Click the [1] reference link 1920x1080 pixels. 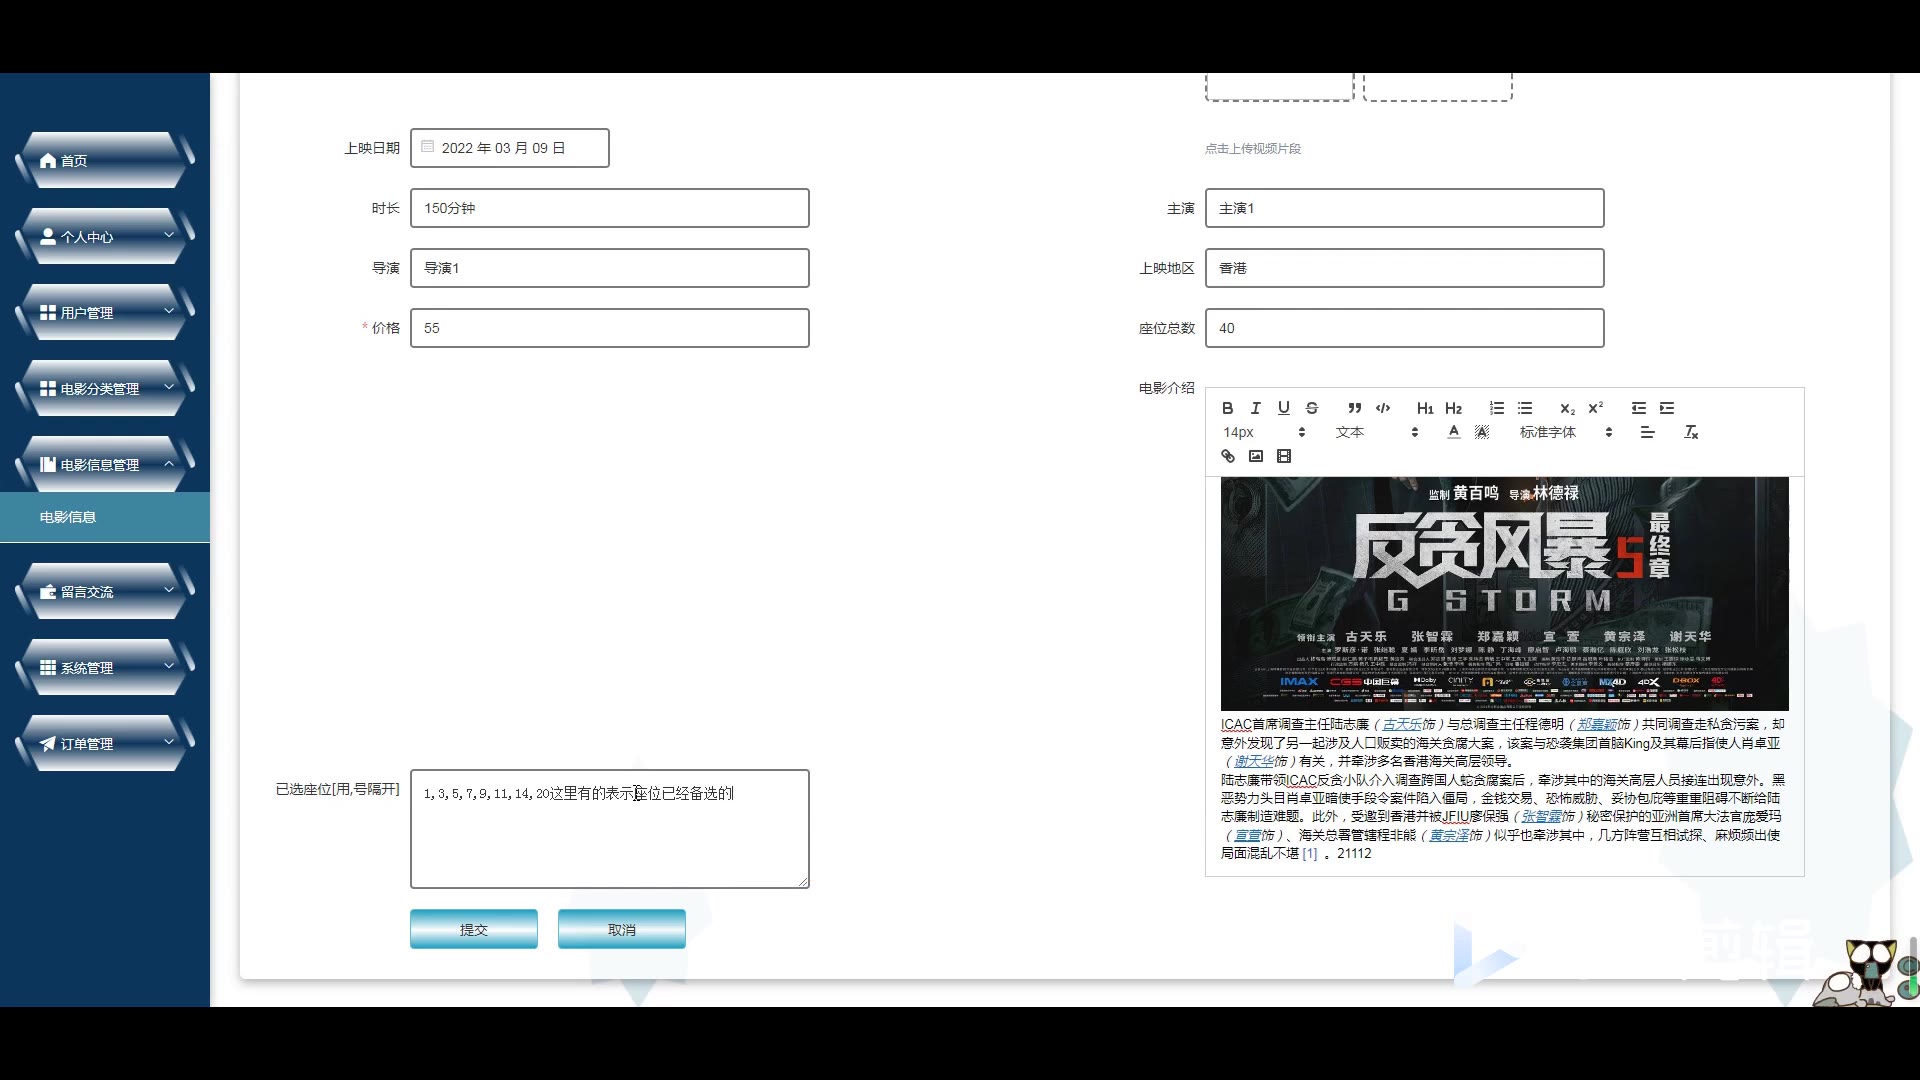[1310, 853]
